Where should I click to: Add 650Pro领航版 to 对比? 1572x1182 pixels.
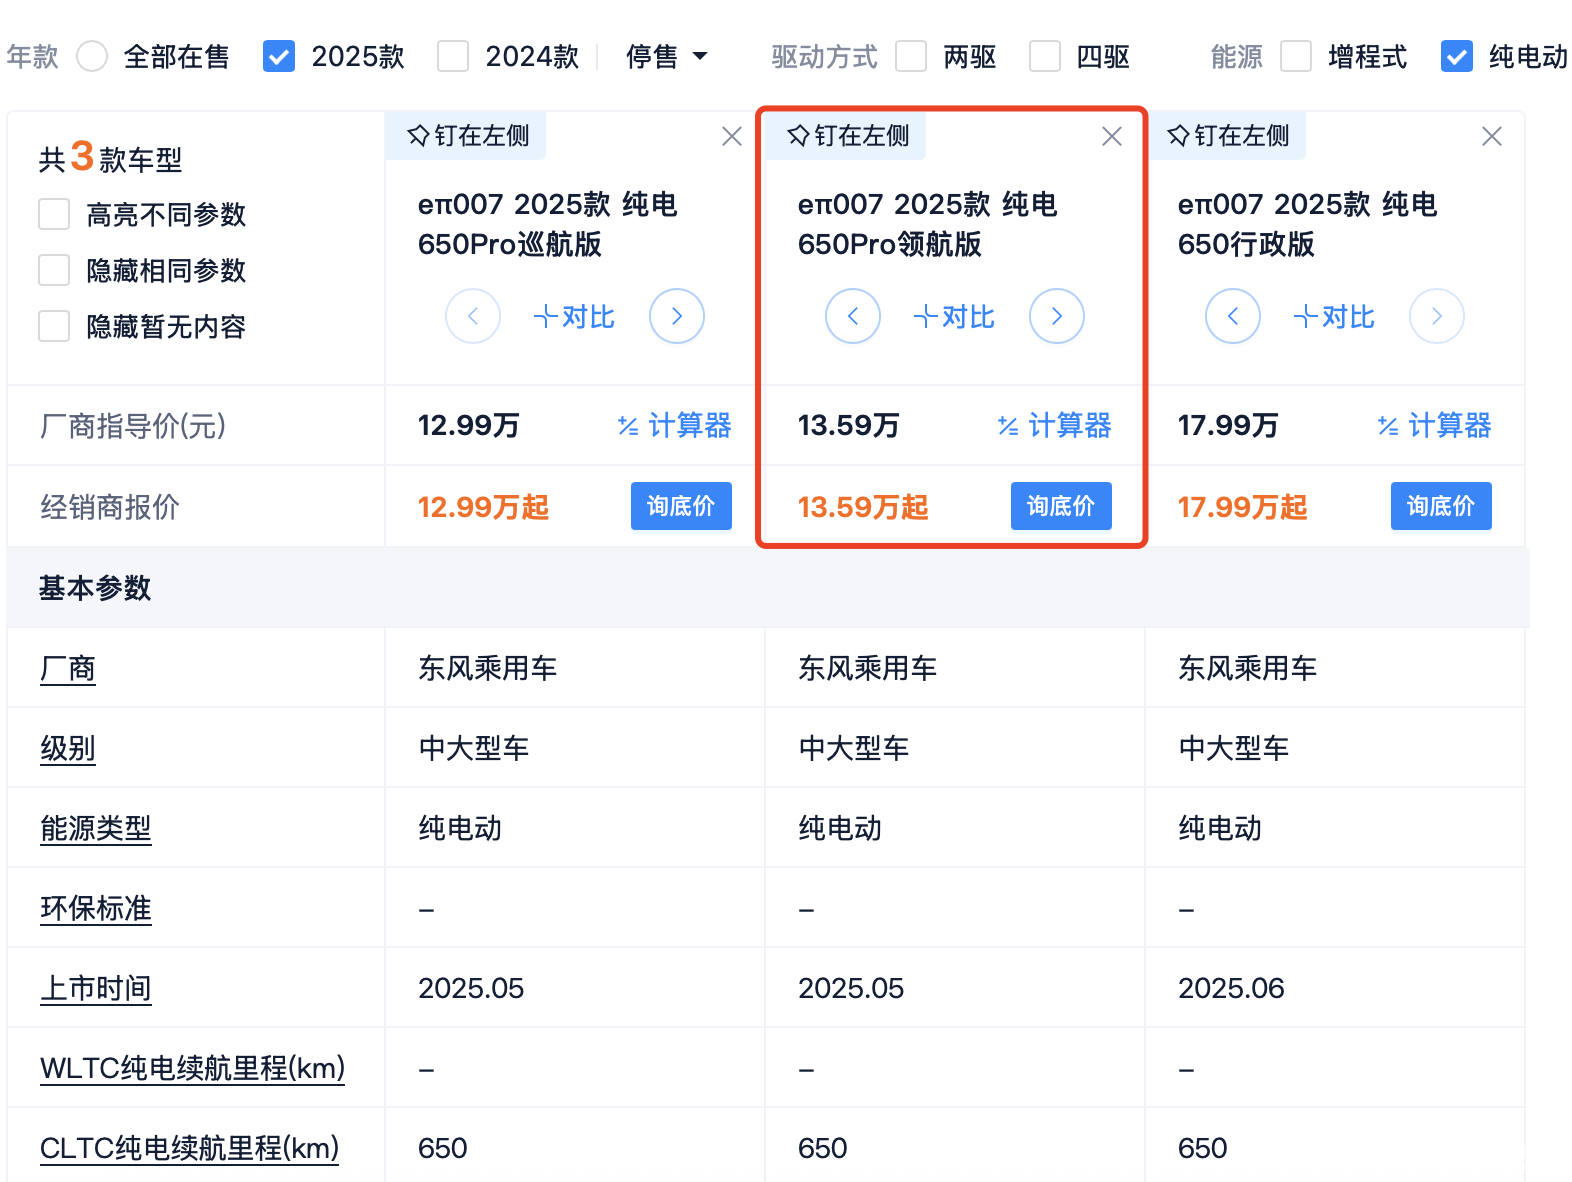[x=954, y=317]
